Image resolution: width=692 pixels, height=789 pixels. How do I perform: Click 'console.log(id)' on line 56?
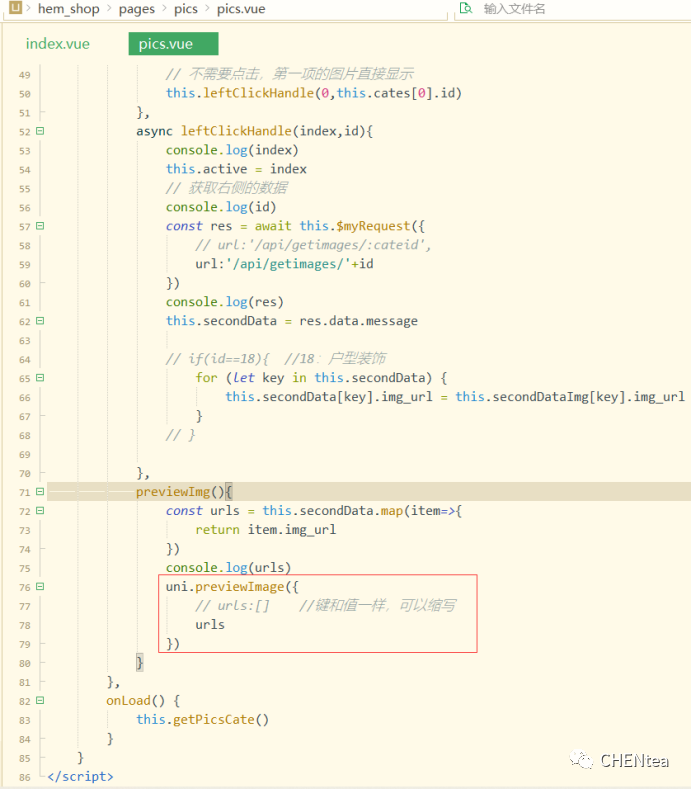(x=221, y=207)
